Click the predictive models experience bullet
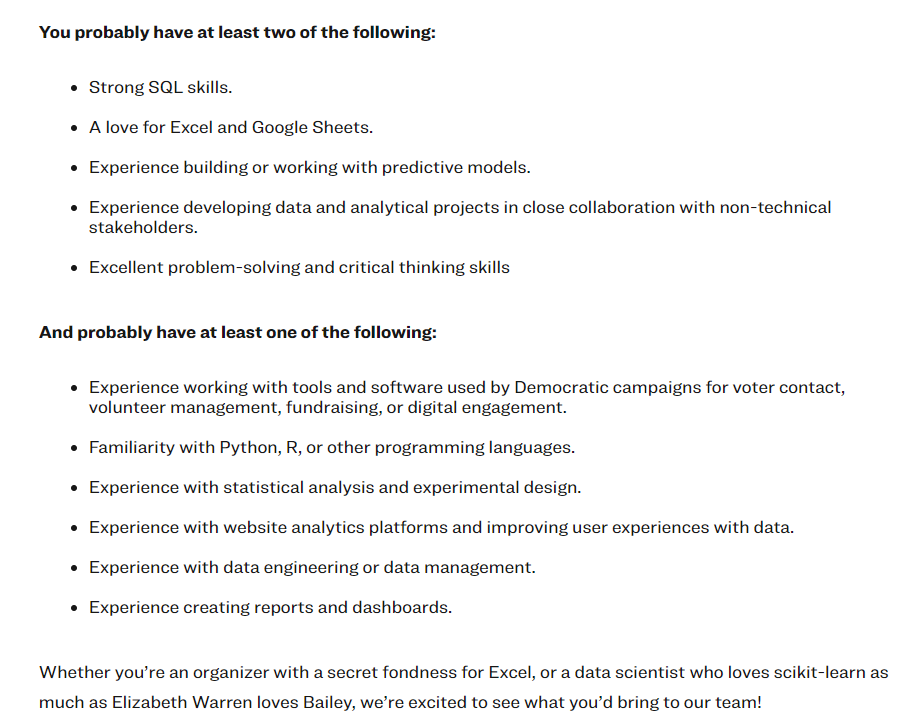Screen dimensions: 913x728 [309, 167]
